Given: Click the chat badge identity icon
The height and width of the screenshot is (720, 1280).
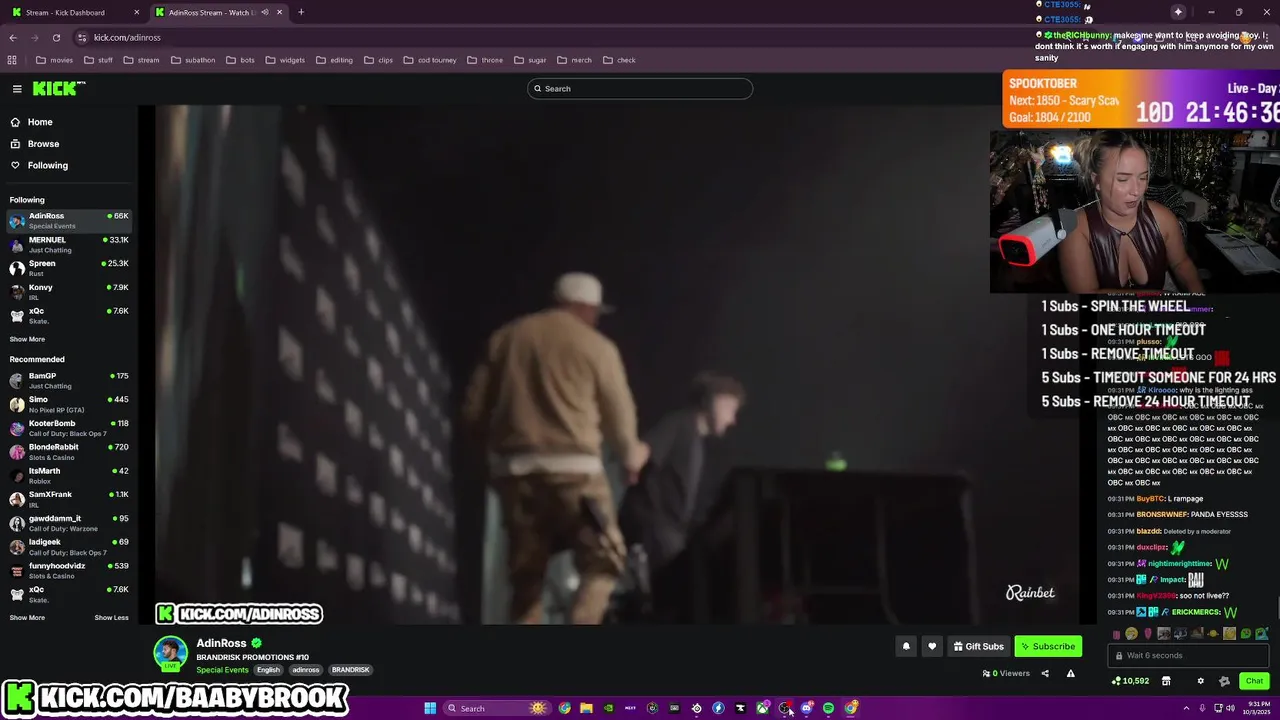Looking at the screenshot, I should coord(1224,681).
